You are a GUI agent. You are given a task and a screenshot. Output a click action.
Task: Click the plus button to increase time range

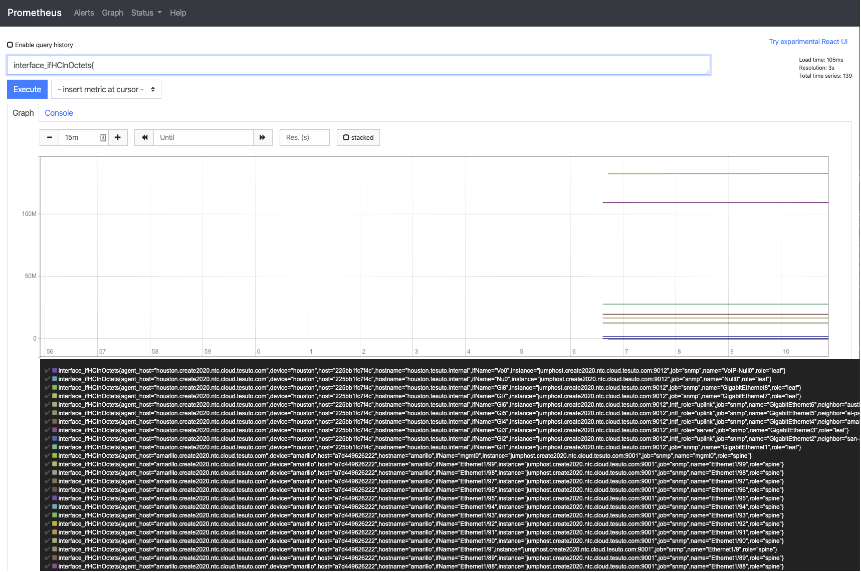tap(118, 137)
